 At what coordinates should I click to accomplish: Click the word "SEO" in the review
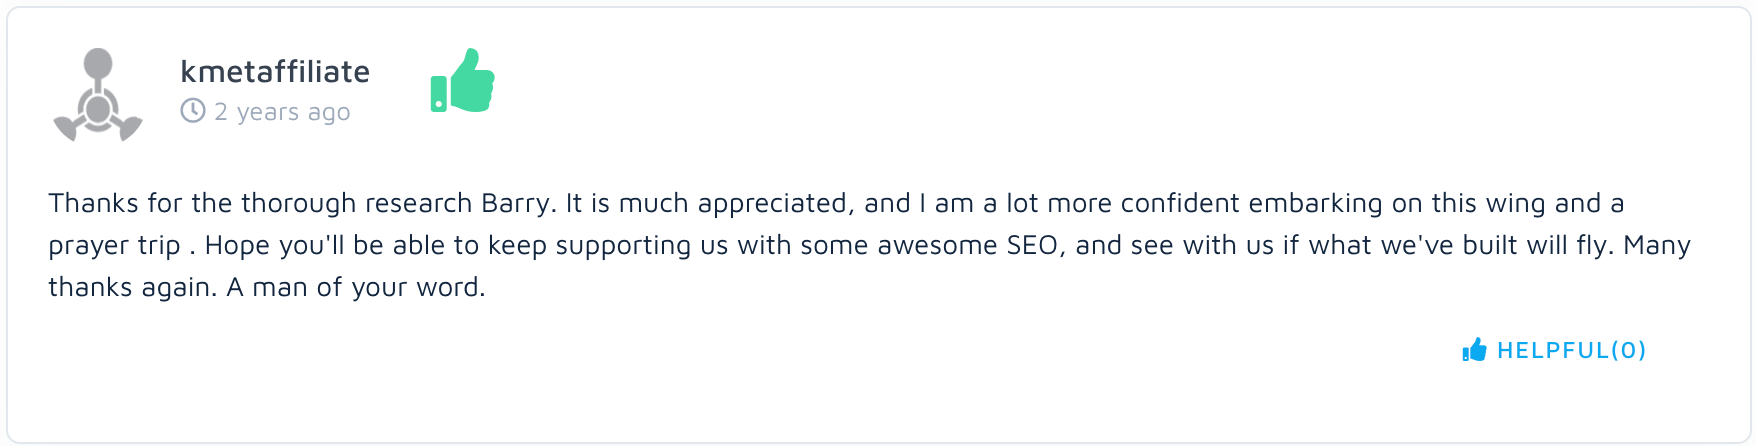tap(1031, 246)
